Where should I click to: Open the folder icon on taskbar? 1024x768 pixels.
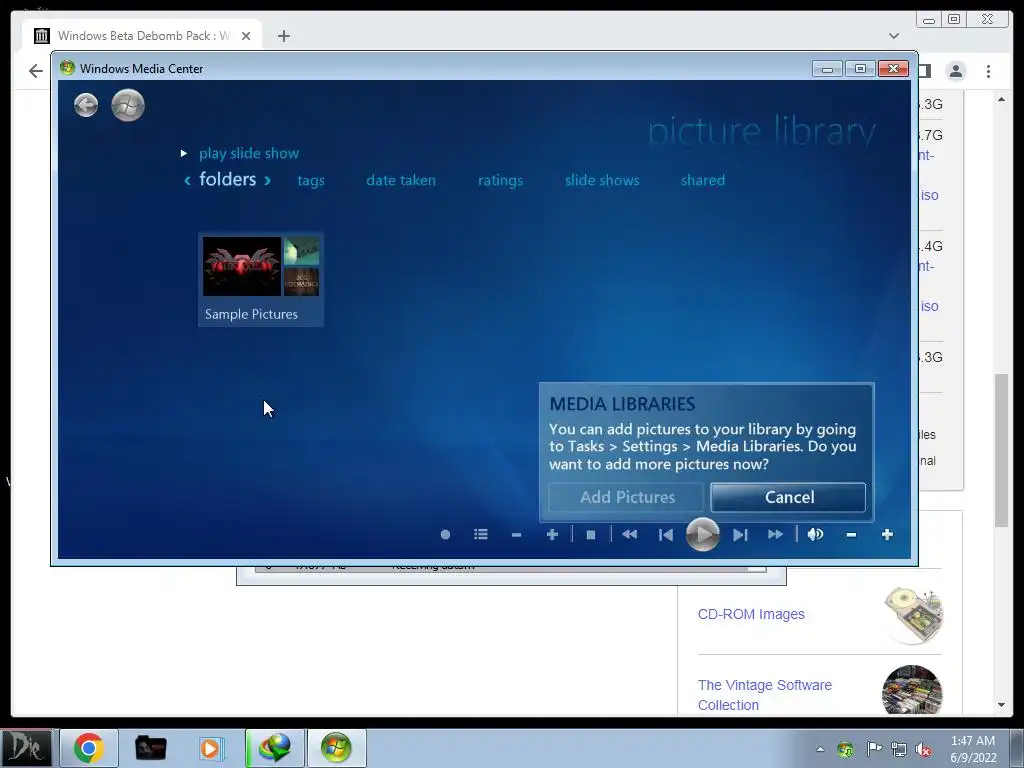click(150, 748)
